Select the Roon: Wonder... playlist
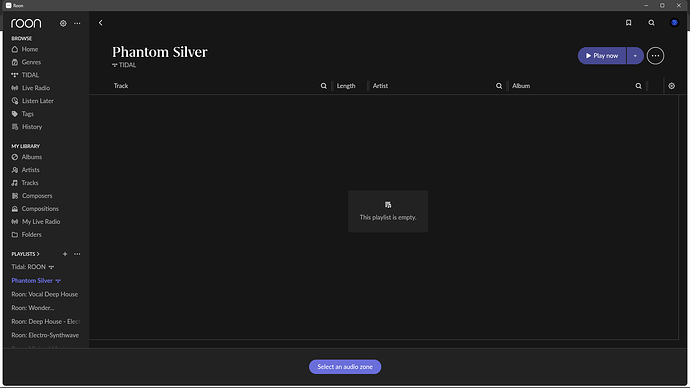690x388 pixels. pos(33,307)
